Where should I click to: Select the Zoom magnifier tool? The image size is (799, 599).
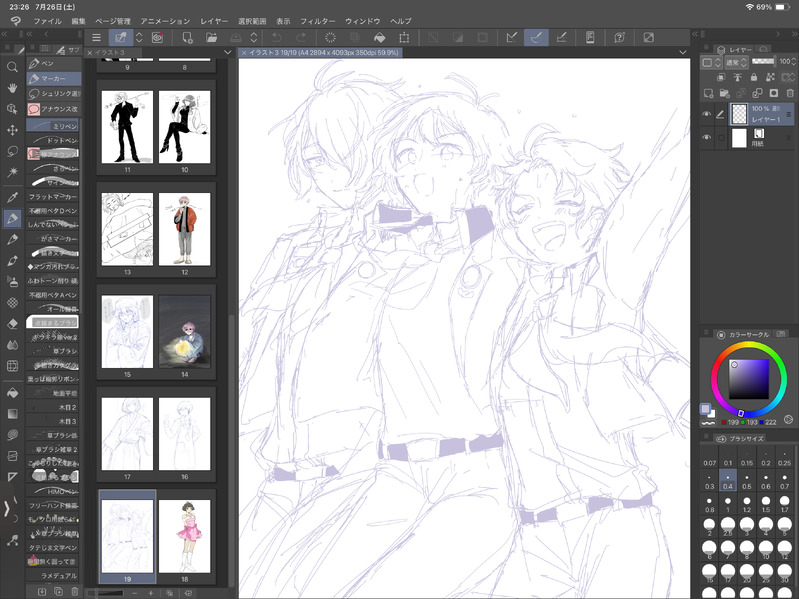click(12, 66)
